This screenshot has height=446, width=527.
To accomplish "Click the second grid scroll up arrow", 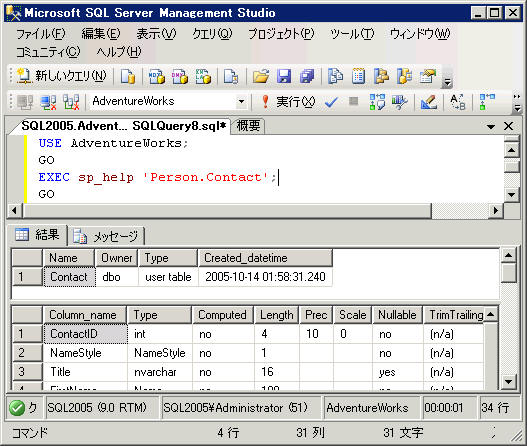I will click(490, 315).
